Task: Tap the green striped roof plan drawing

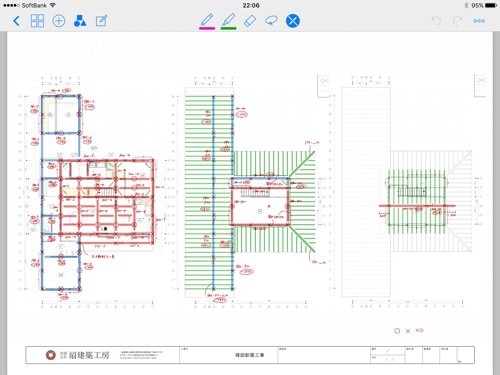Action: click(x=250, y=192)
